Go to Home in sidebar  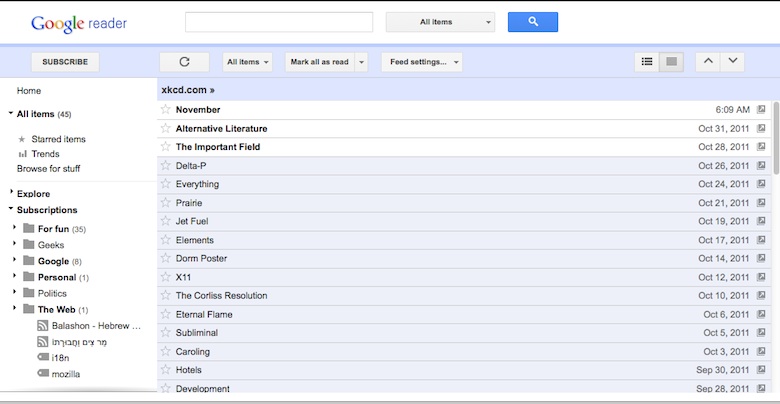[29, 91]
